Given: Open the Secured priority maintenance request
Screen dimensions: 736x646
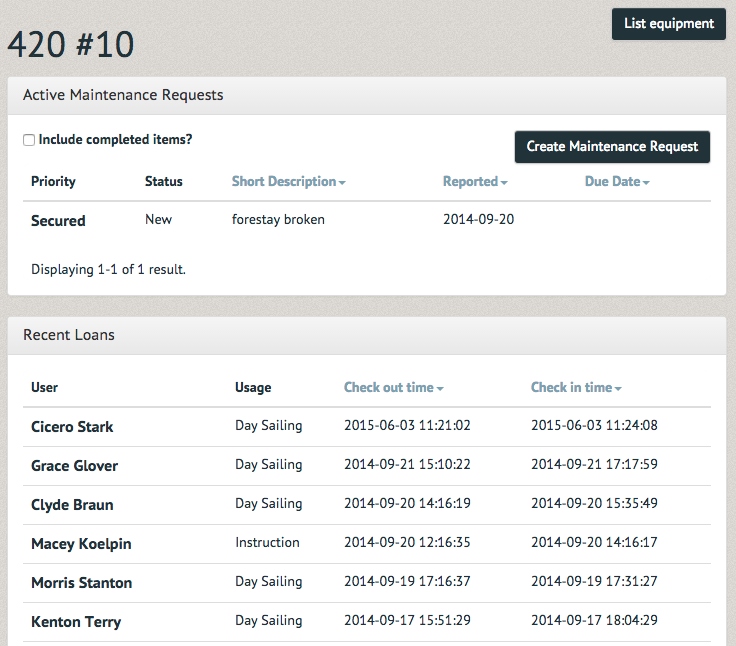Looking at the screenshot, I should 58,221.
